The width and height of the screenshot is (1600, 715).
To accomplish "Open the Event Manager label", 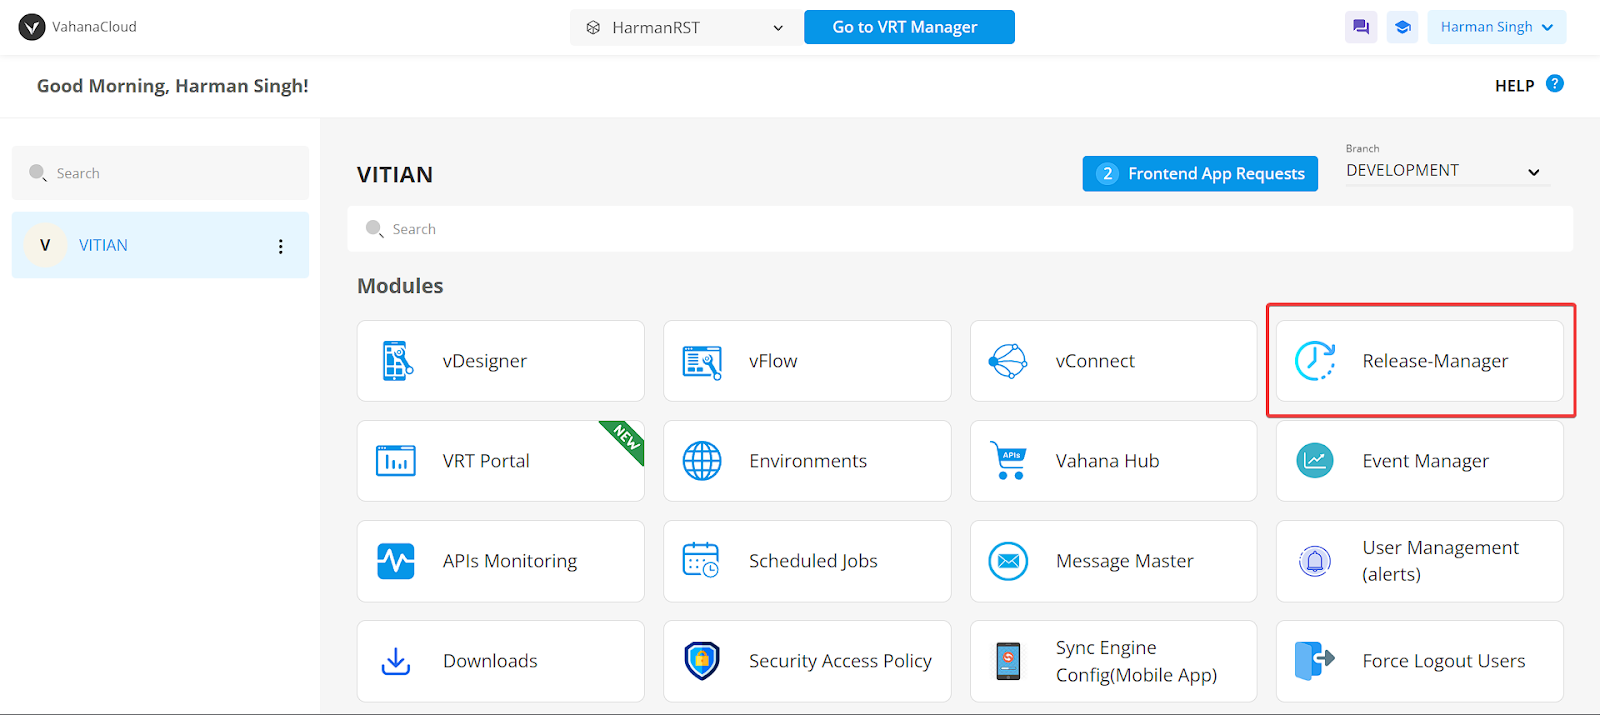I will [1425, 461].
